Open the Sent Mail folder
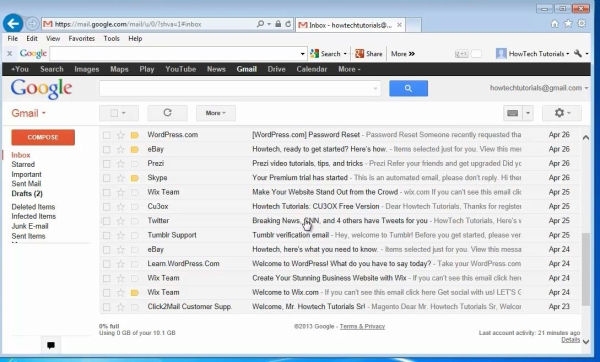Viewport: 600px width, 362px height. [x=26, y=184]
